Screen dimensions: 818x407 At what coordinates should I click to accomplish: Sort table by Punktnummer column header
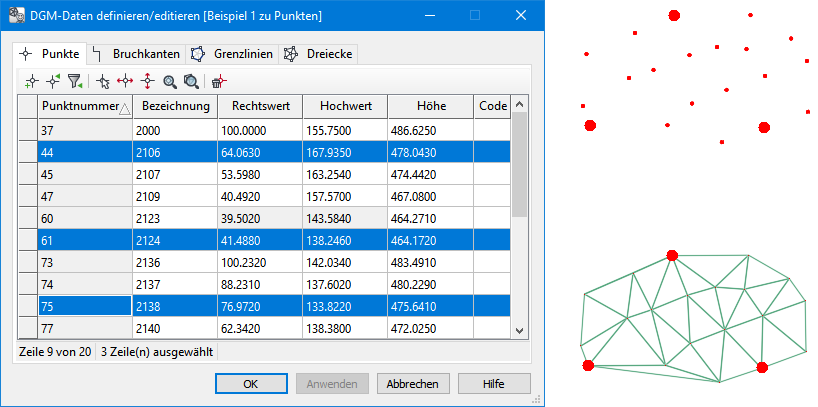pos(84,106)
